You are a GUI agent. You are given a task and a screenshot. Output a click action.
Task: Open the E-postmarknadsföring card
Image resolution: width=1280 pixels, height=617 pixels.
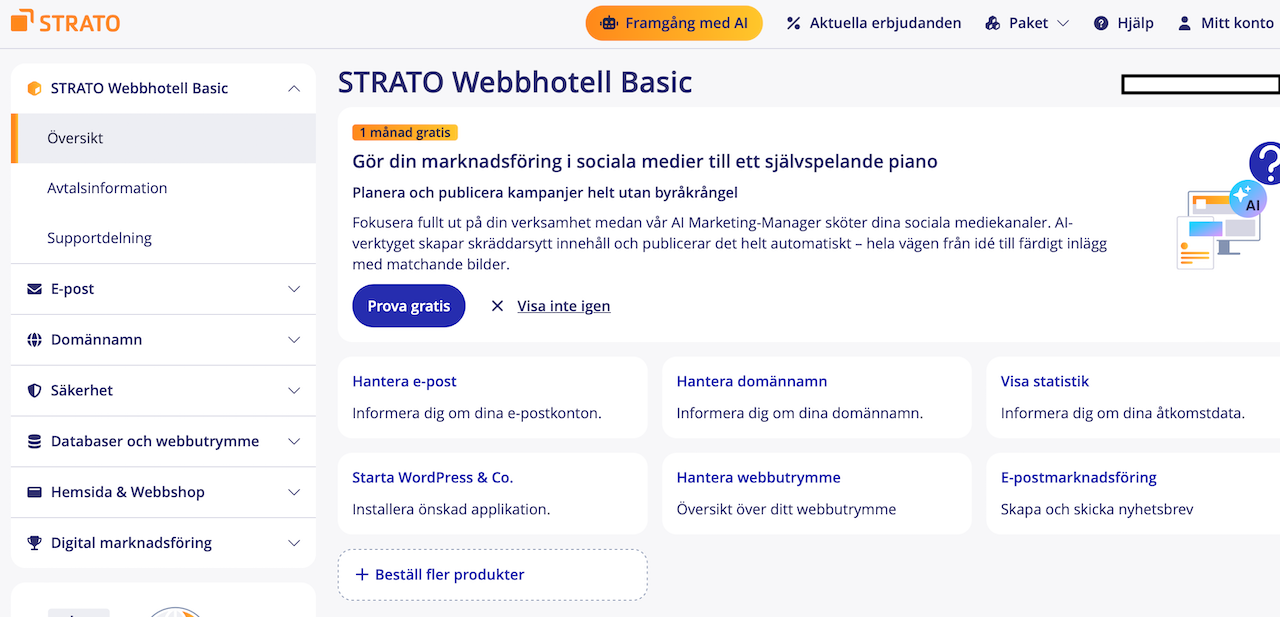(x=1133, y=493)
